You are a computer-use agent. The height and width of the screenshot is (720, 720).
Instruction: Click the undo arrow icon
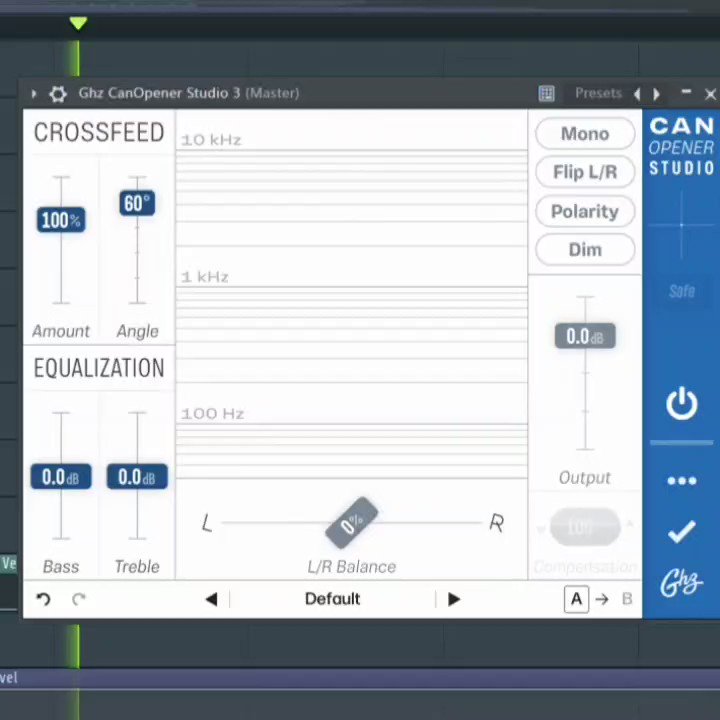pyautogui.click(x=43, y=599)
